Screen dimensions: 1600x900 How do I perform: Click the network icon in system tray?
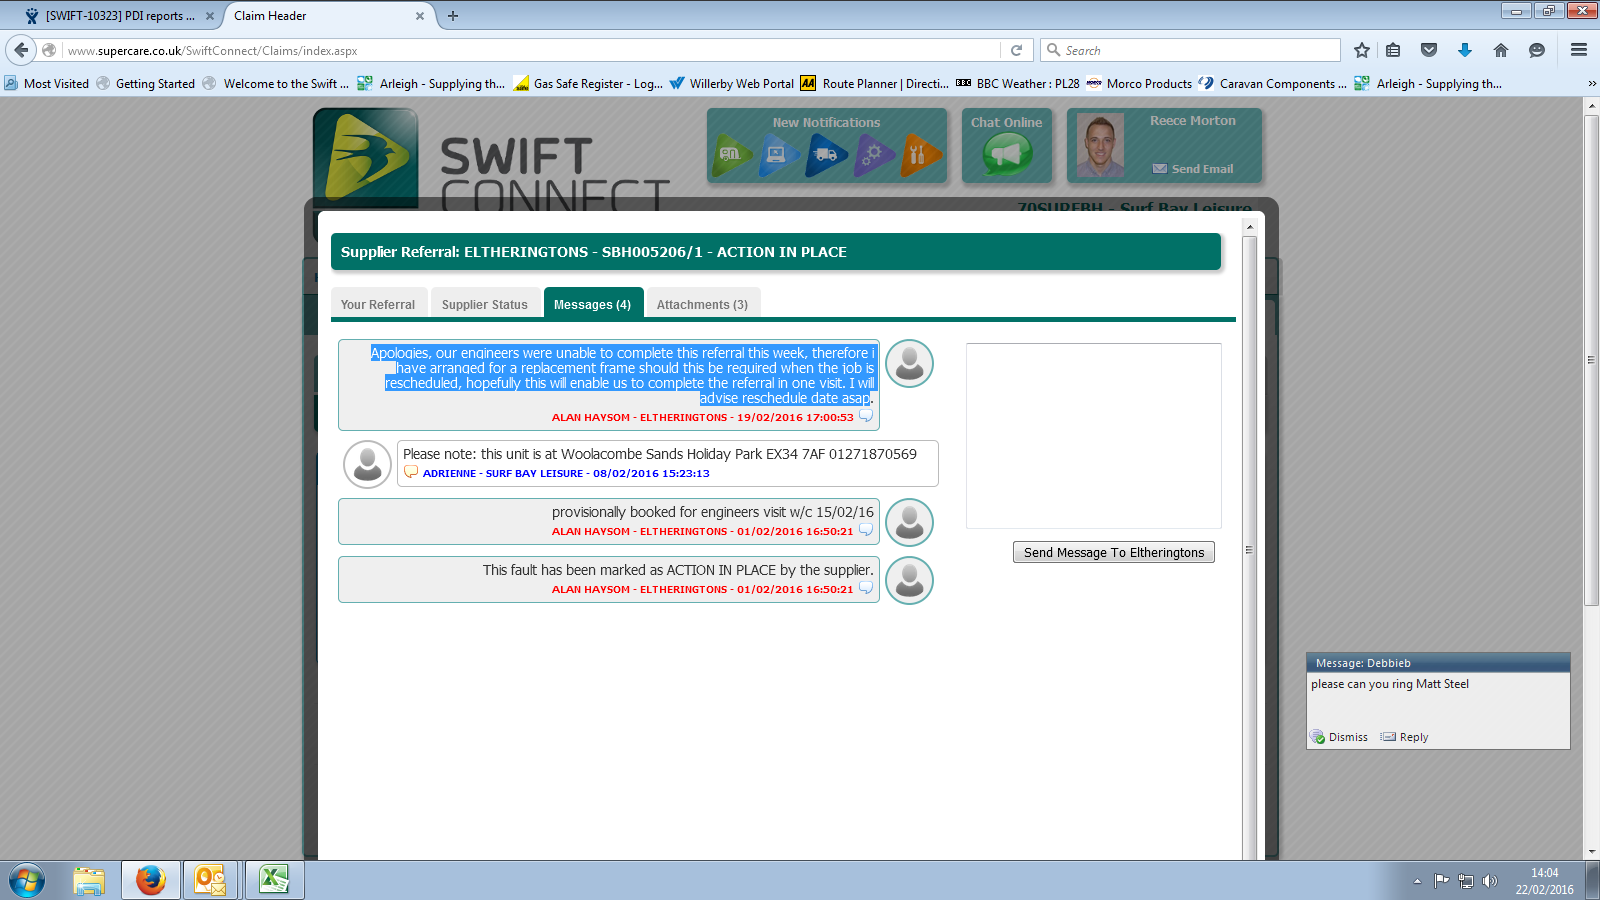(x=1466, y=881)
